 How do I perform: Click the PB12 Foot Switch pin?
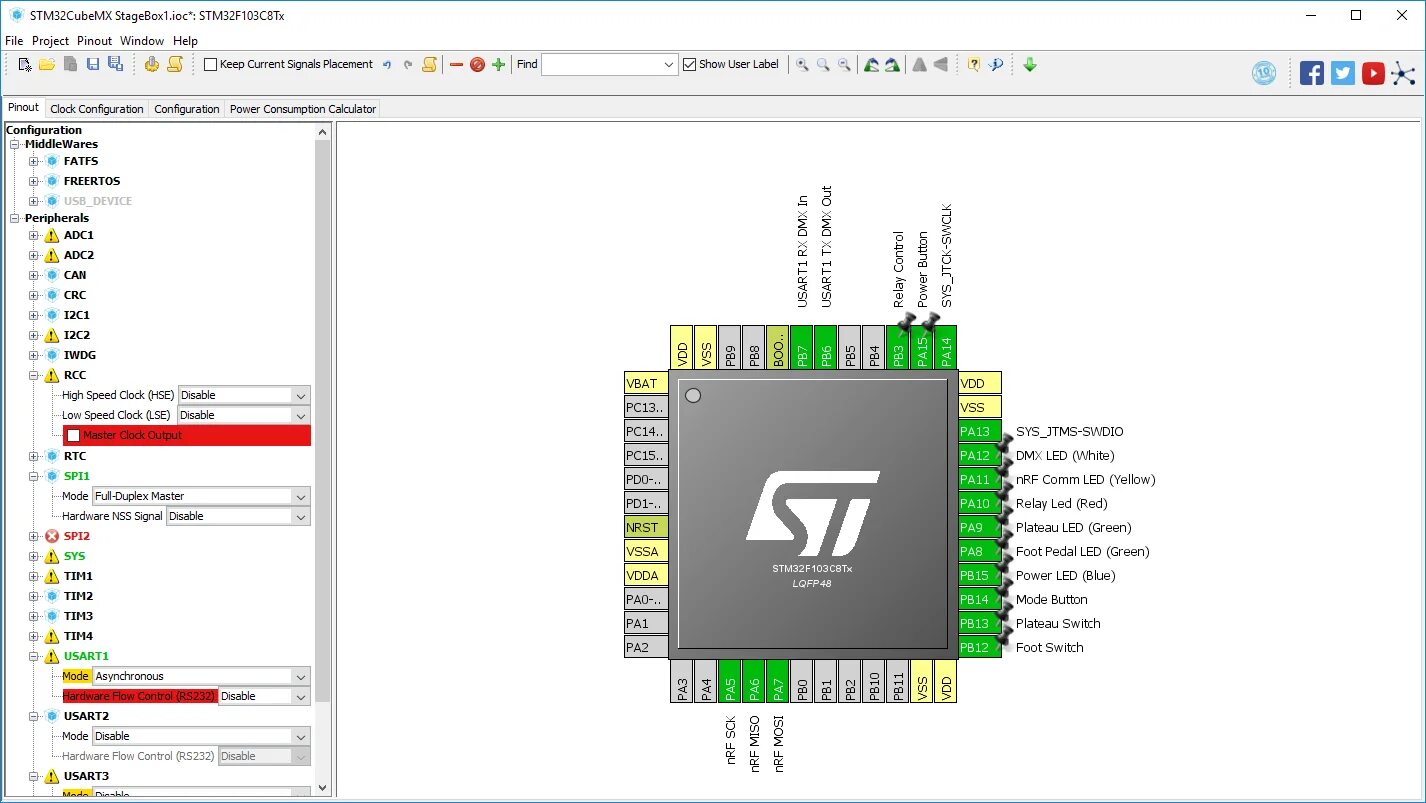click(979, 647)
